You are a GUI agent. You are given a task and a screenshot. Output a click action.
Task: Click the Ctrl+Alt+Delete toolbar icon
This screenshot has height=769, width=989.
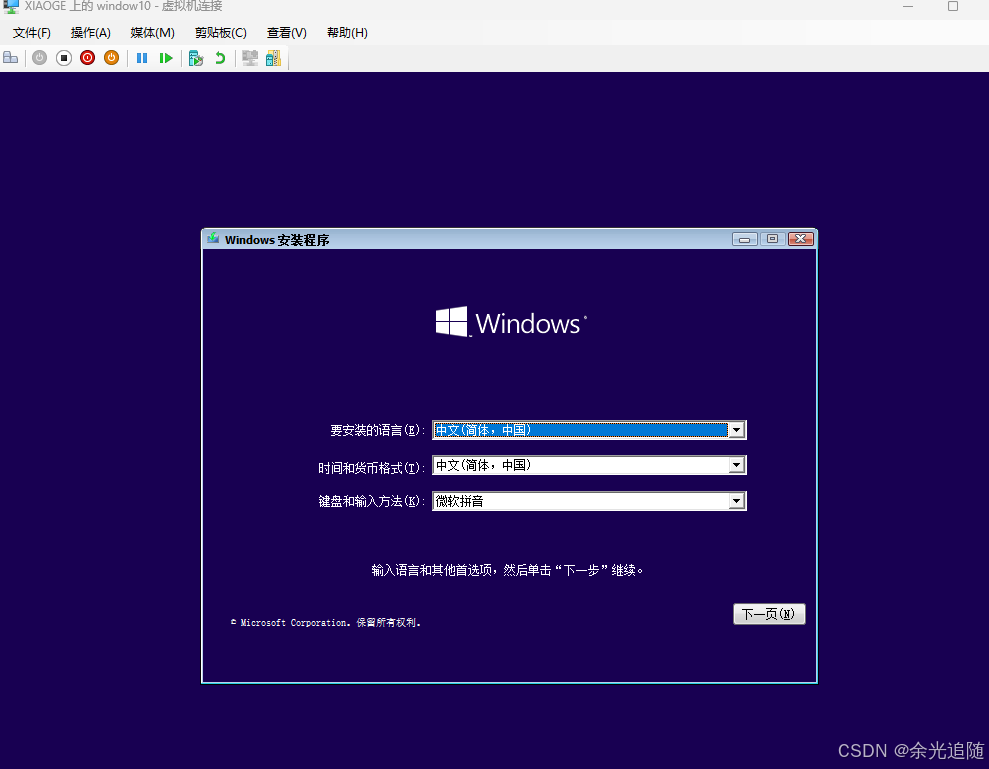[10, 57]
